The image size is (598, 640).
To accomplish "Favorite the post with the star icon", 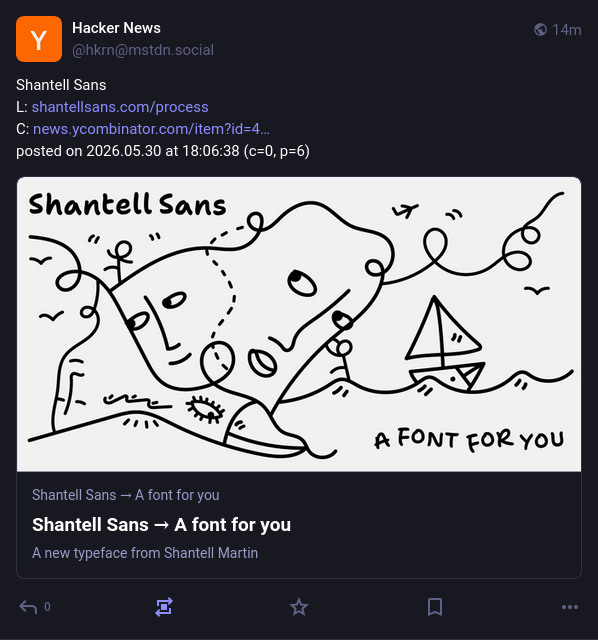I will (299, 607).
